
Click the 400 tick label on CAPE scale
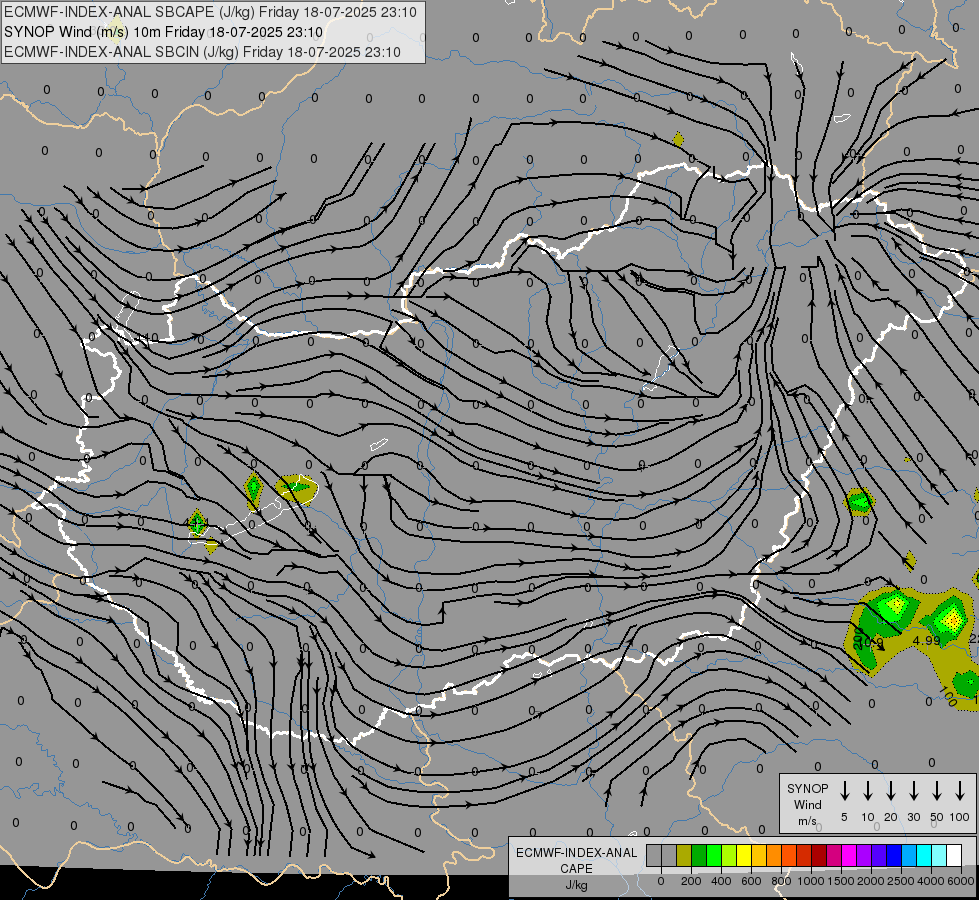tap(721, 881)
